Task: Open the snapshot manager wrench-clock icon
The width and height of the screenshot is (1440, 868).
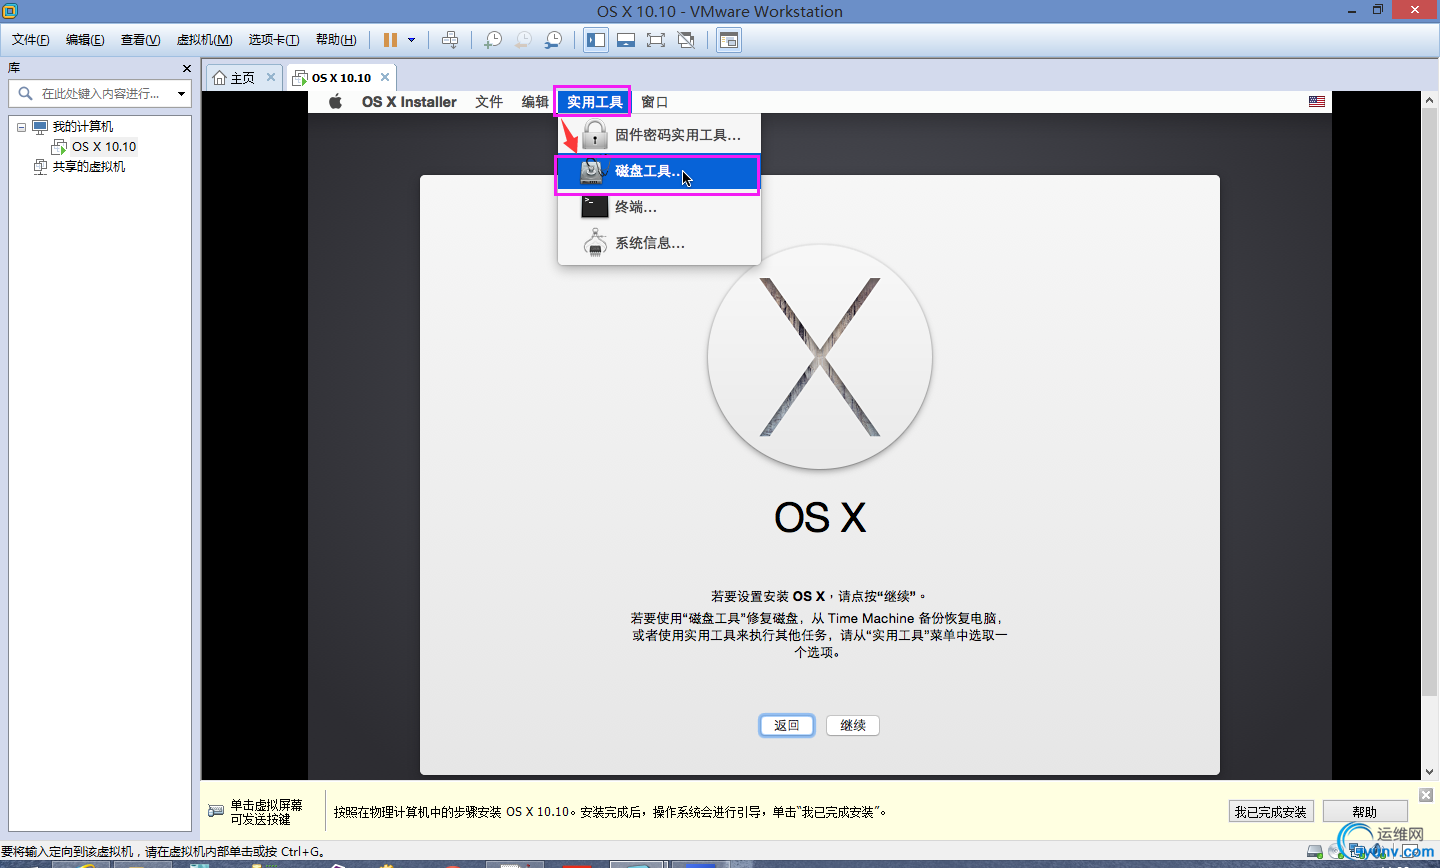Action: tap(553, 40)
